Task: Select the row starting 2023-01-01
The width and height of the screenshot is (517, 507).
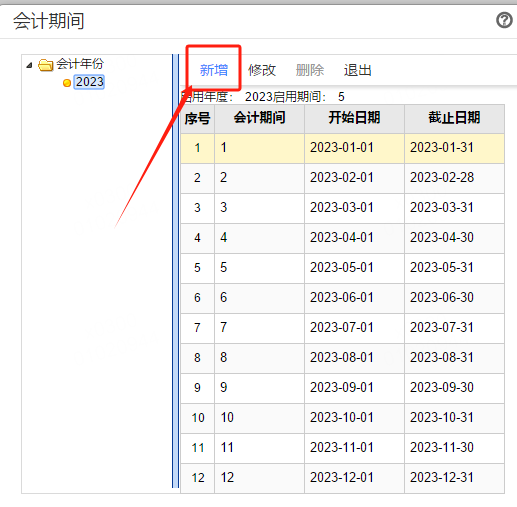Action: pos(342,148)
